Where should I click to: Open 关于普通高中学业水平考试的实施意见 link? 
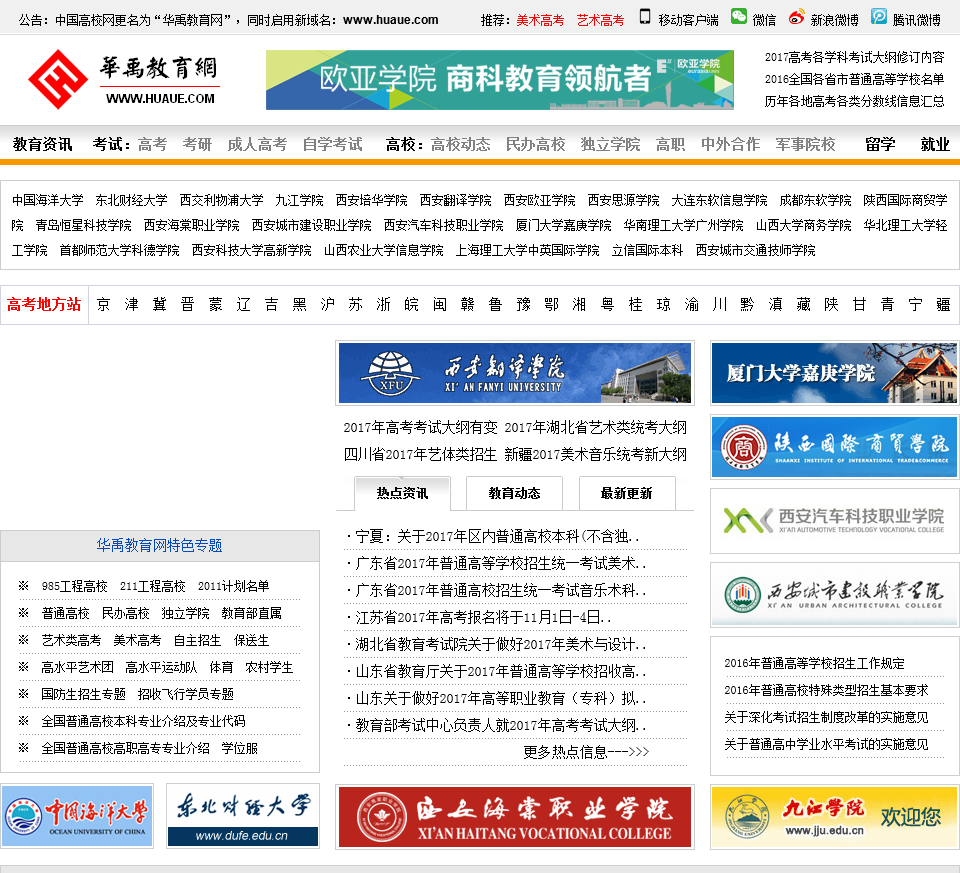826,744
